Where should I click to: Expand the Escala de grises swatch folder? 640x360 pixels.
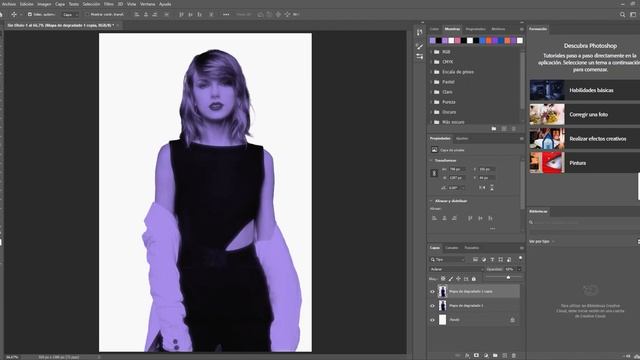pyautogui.click(x=431, y=72)
